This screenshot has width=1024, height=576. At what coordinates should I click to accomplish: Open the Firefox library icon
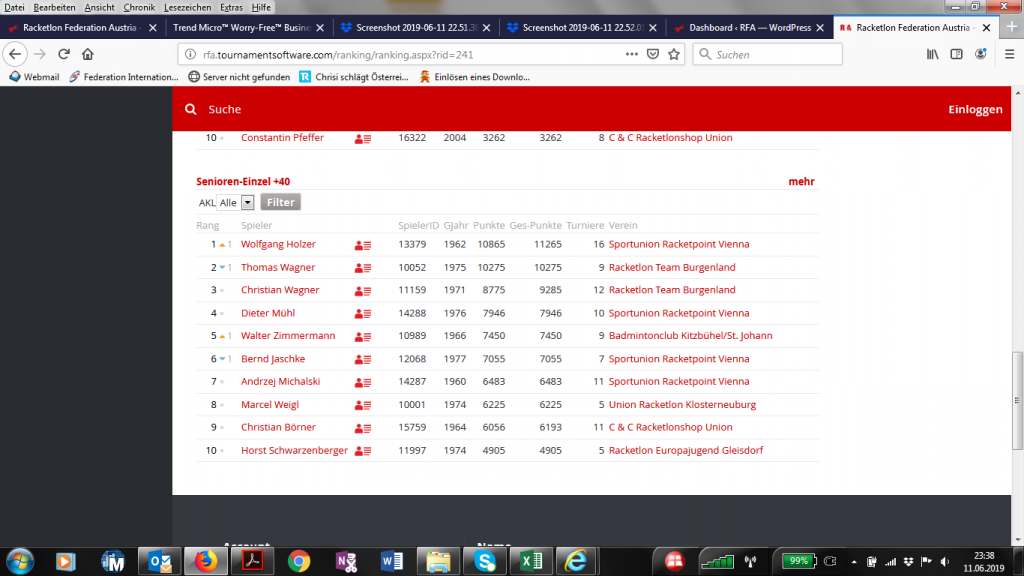click(933, 54)
